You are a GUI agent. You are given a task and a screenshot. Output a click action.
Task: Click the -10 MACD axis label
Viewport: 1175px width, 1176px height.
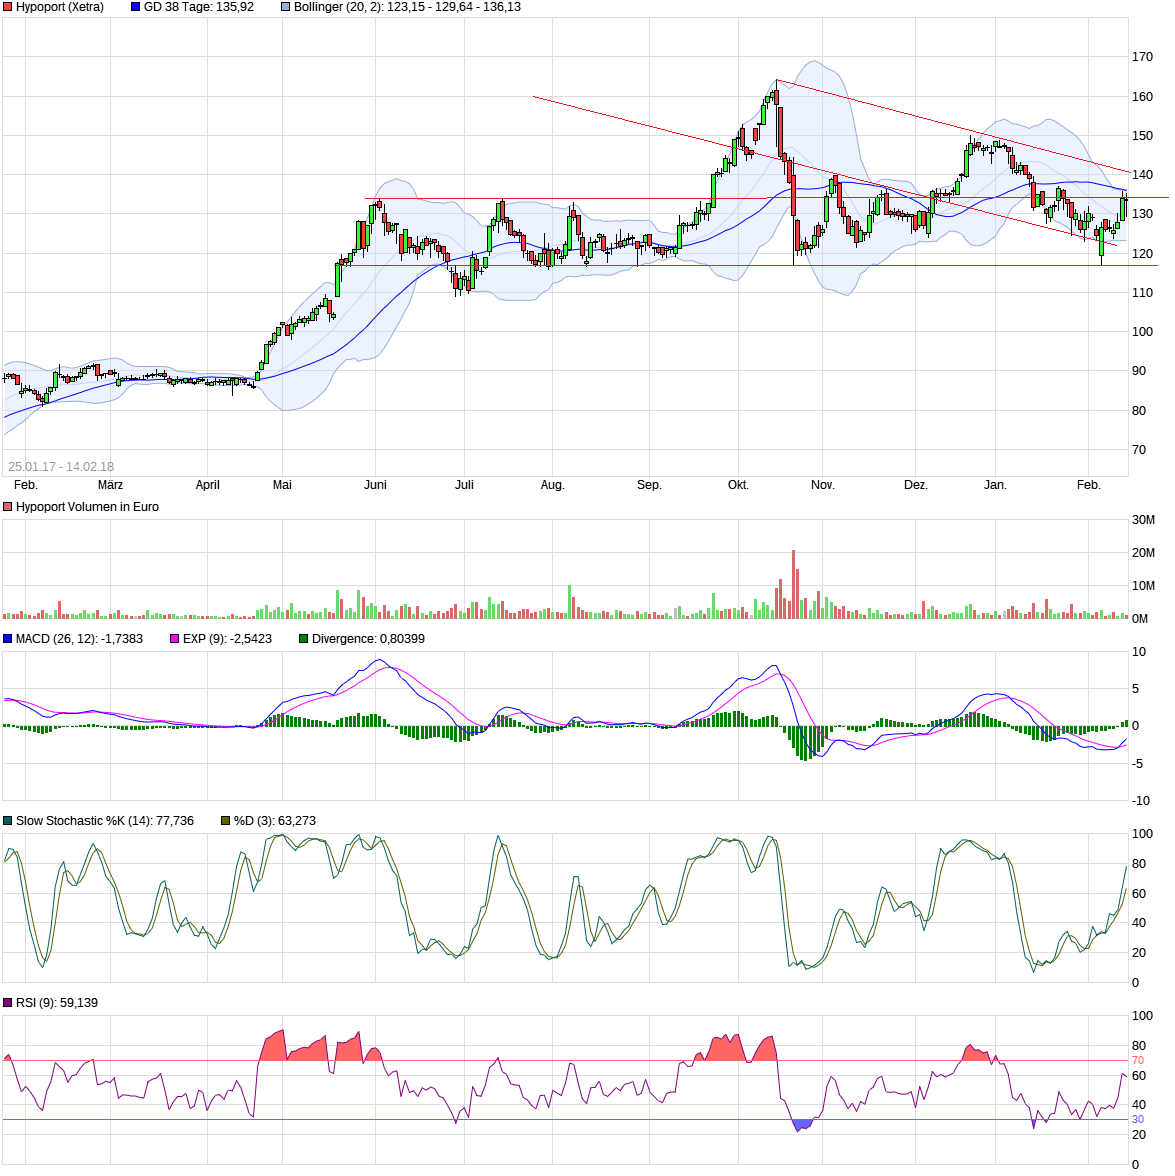[x=1141, y=801]
